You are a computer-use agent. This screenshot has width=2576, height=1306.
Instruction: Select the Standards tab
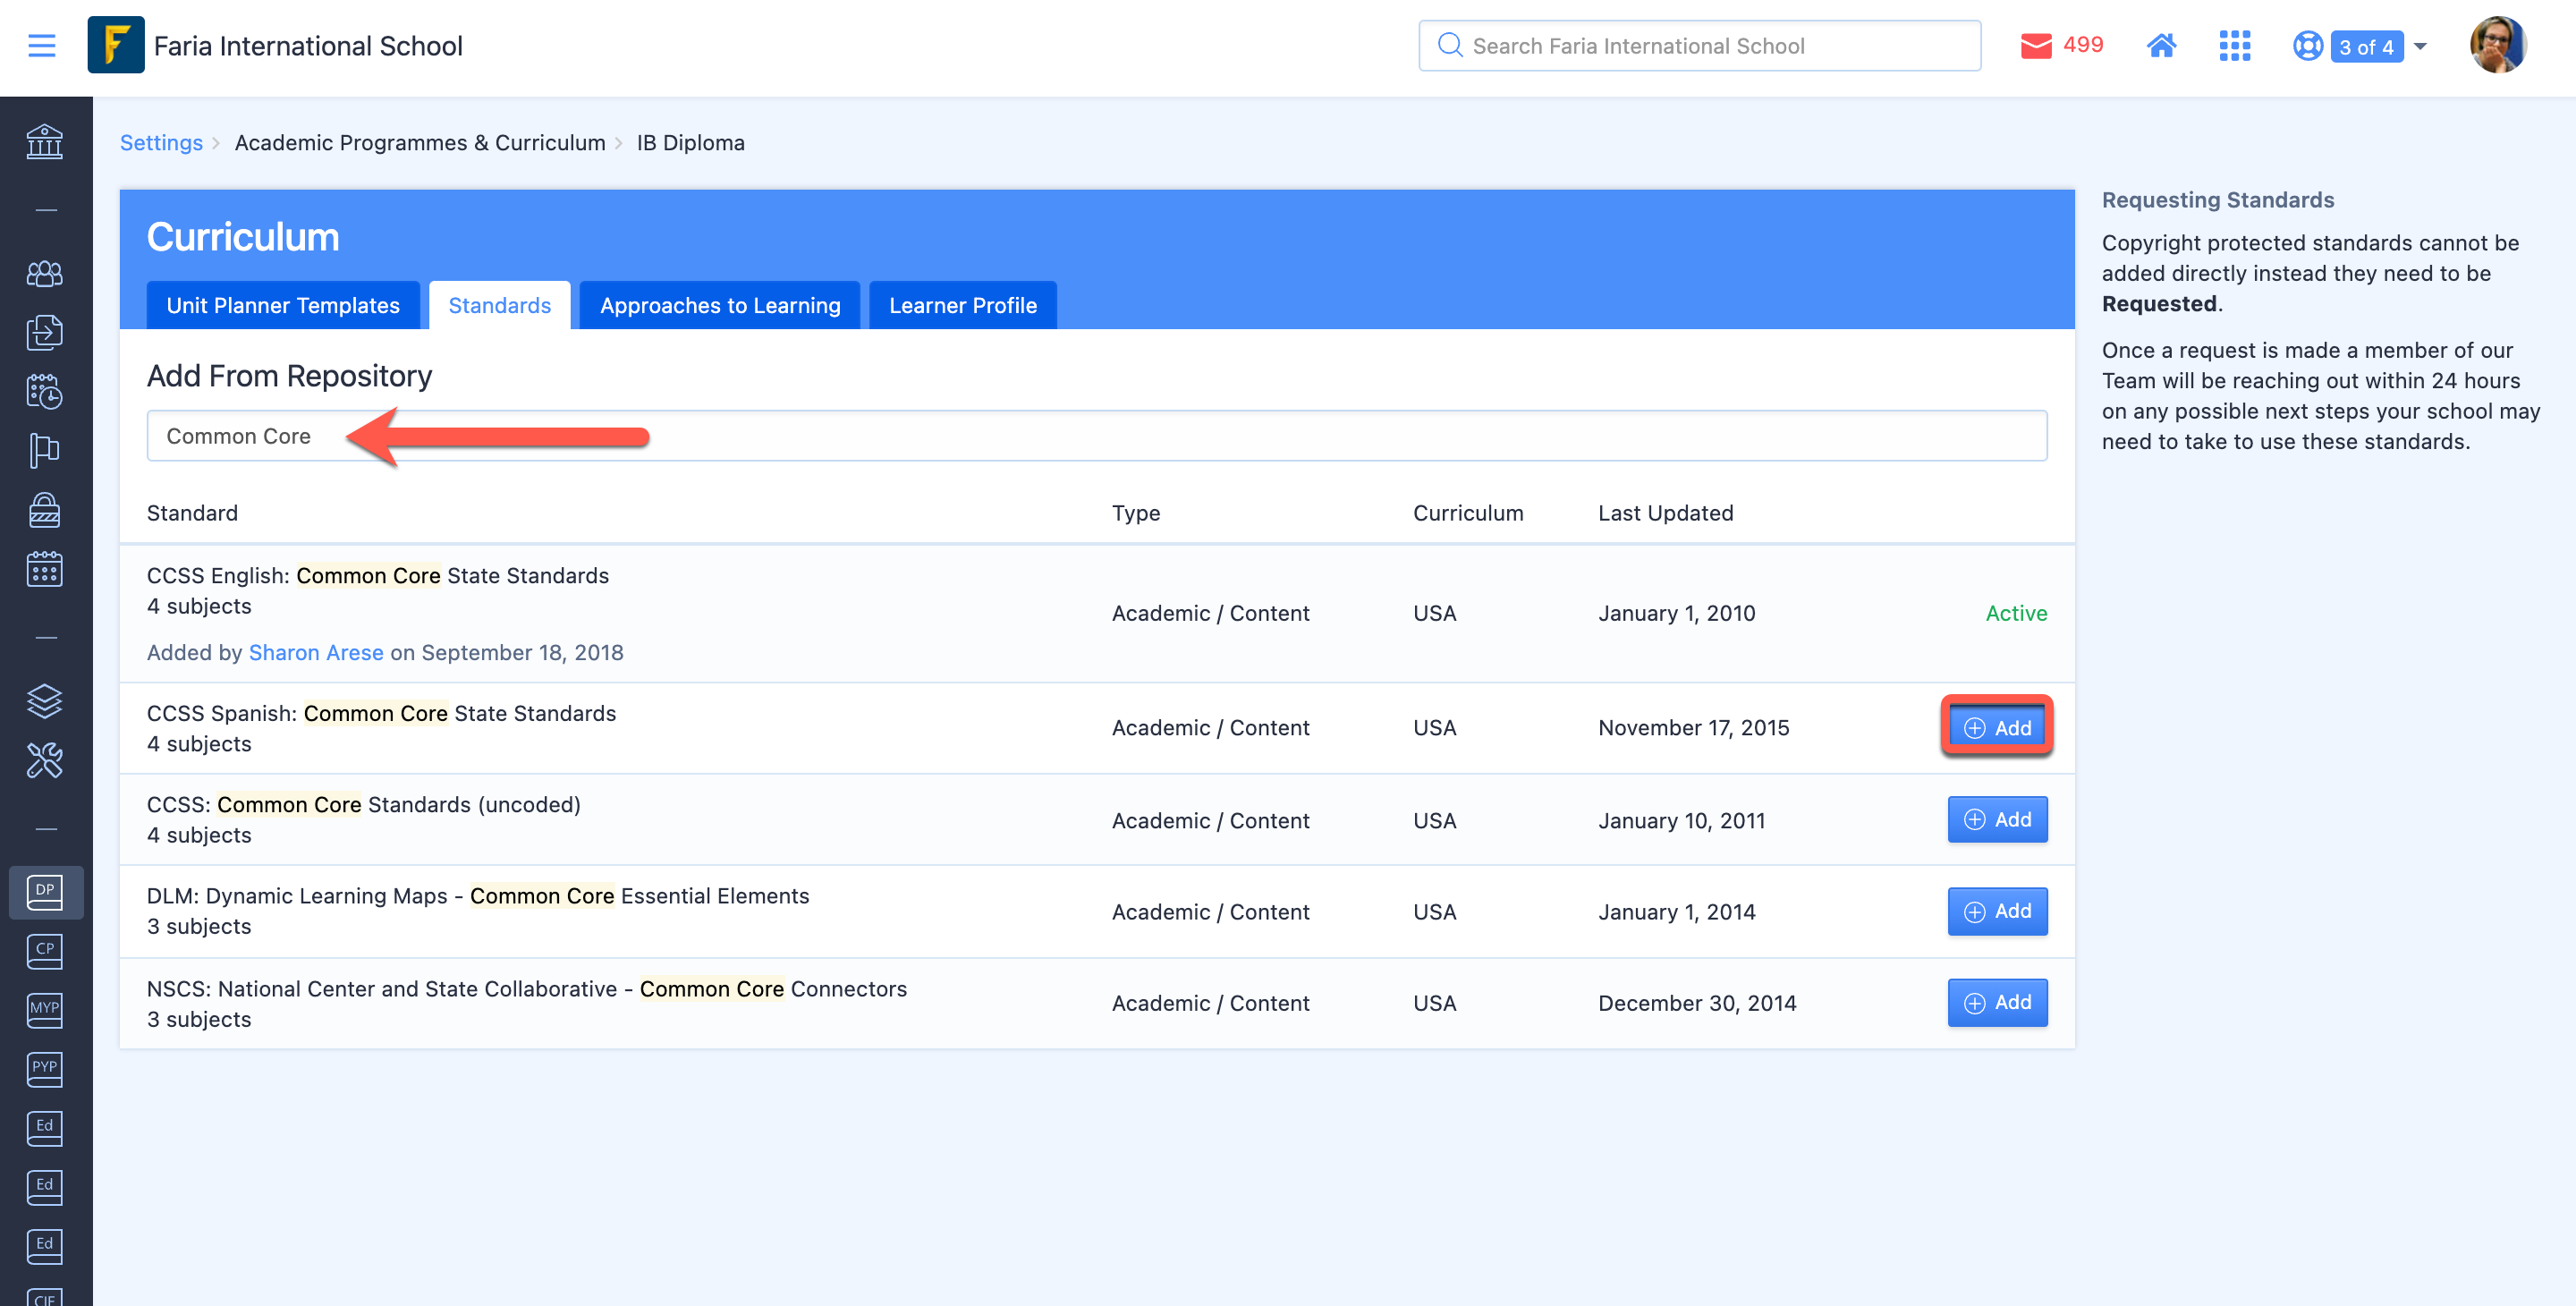[x=499, y=305]
